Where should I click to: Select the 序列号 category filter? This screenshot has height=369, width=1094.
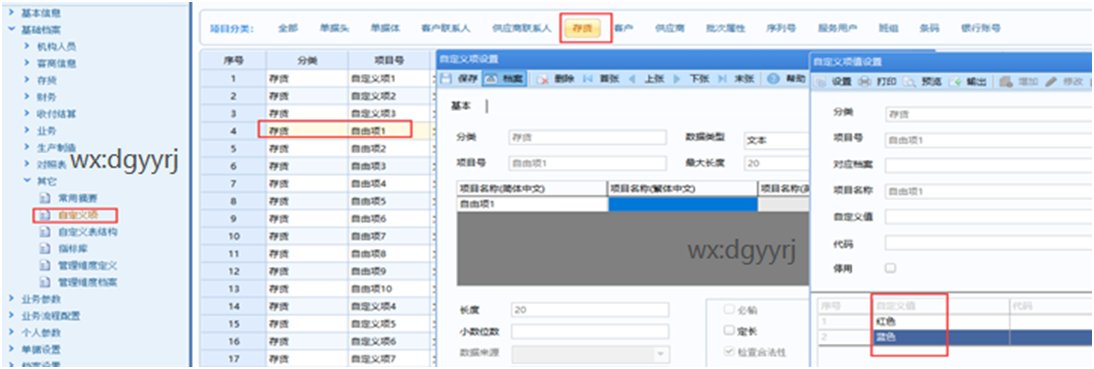point(781,29)
